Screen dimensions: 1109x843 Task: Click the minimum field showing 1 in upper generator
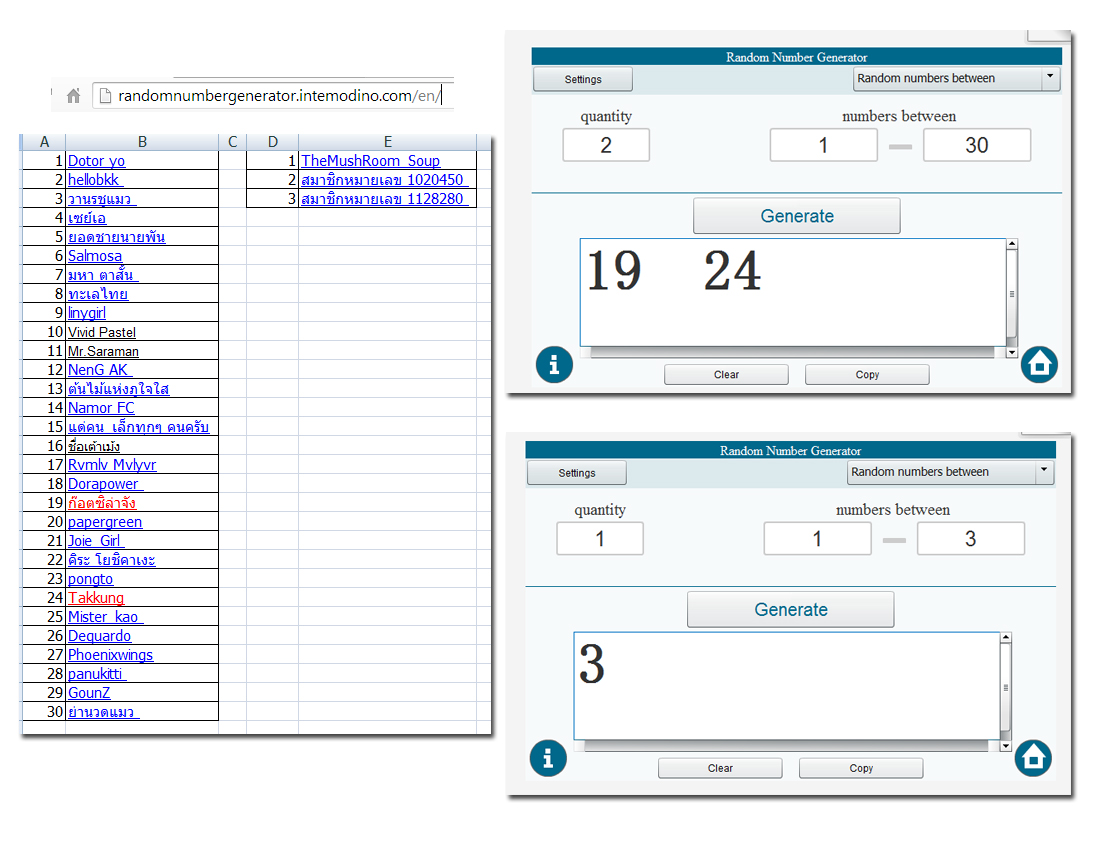click(x=823, y=145)
